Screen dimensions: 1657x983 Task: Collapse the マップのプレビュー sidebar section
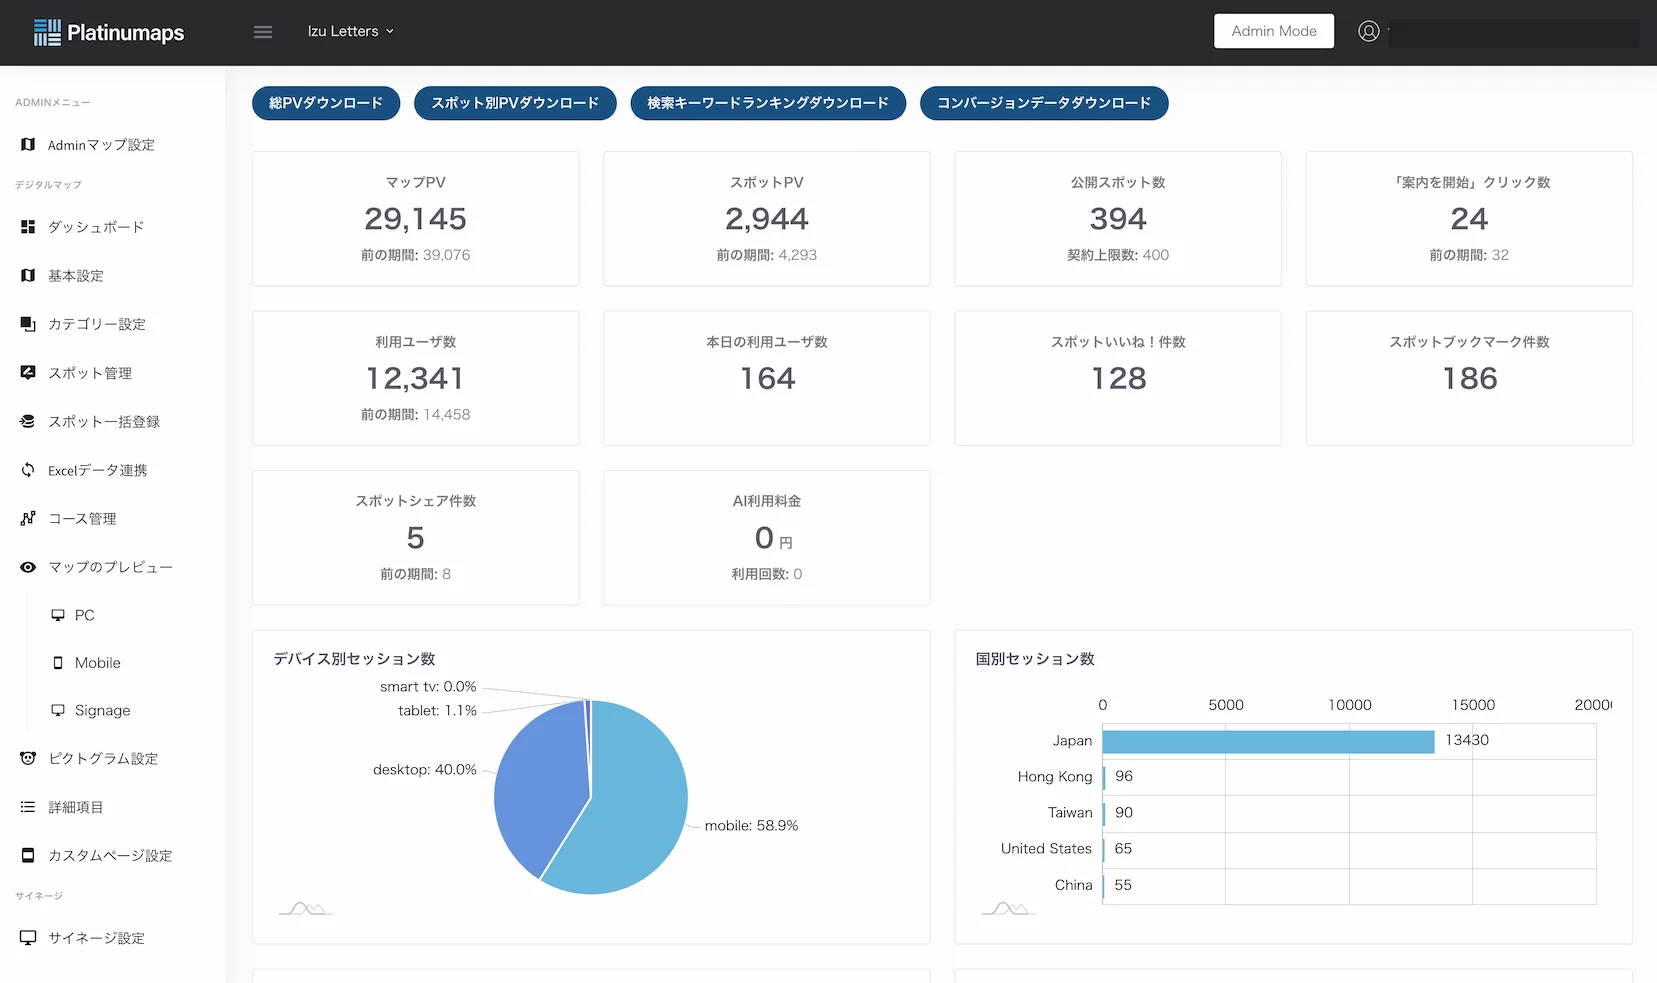point(110,567)
